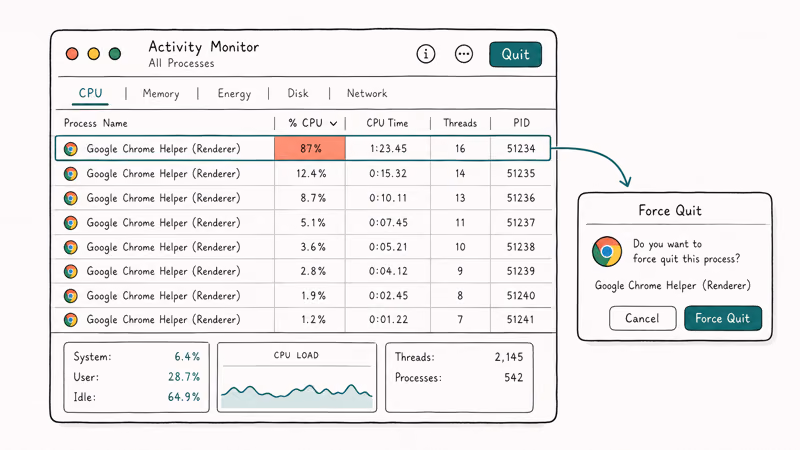The image size is (800, 450).
Task: Click the info (i) icon in toolbar
Action: [x=426, y=54]
